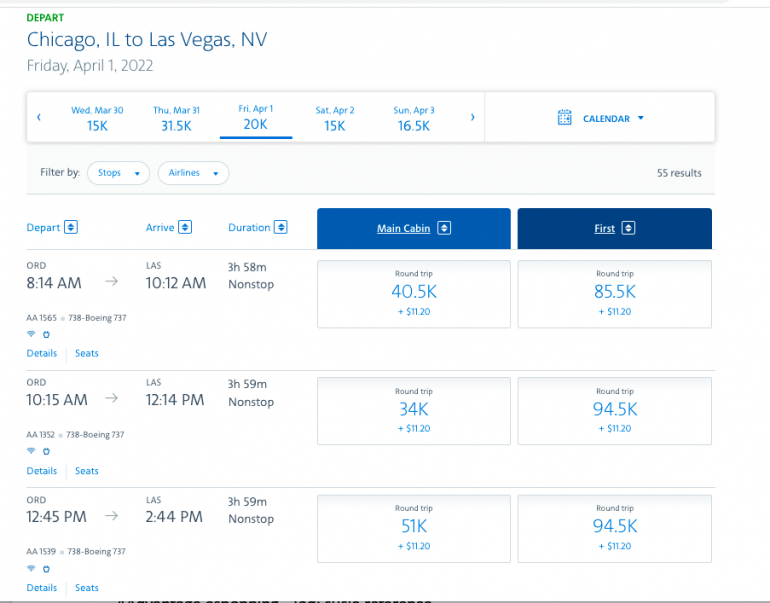Choose 94.5K First fare for 10:15 AM flight
770x603 pixels.
(x=614, y=410)
